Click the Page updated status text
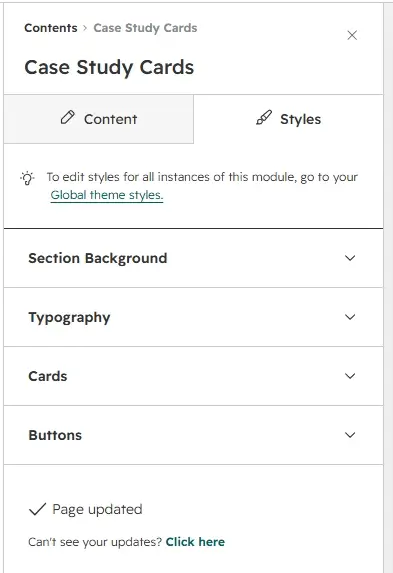The image size is (393, 573). click(97, 509)
